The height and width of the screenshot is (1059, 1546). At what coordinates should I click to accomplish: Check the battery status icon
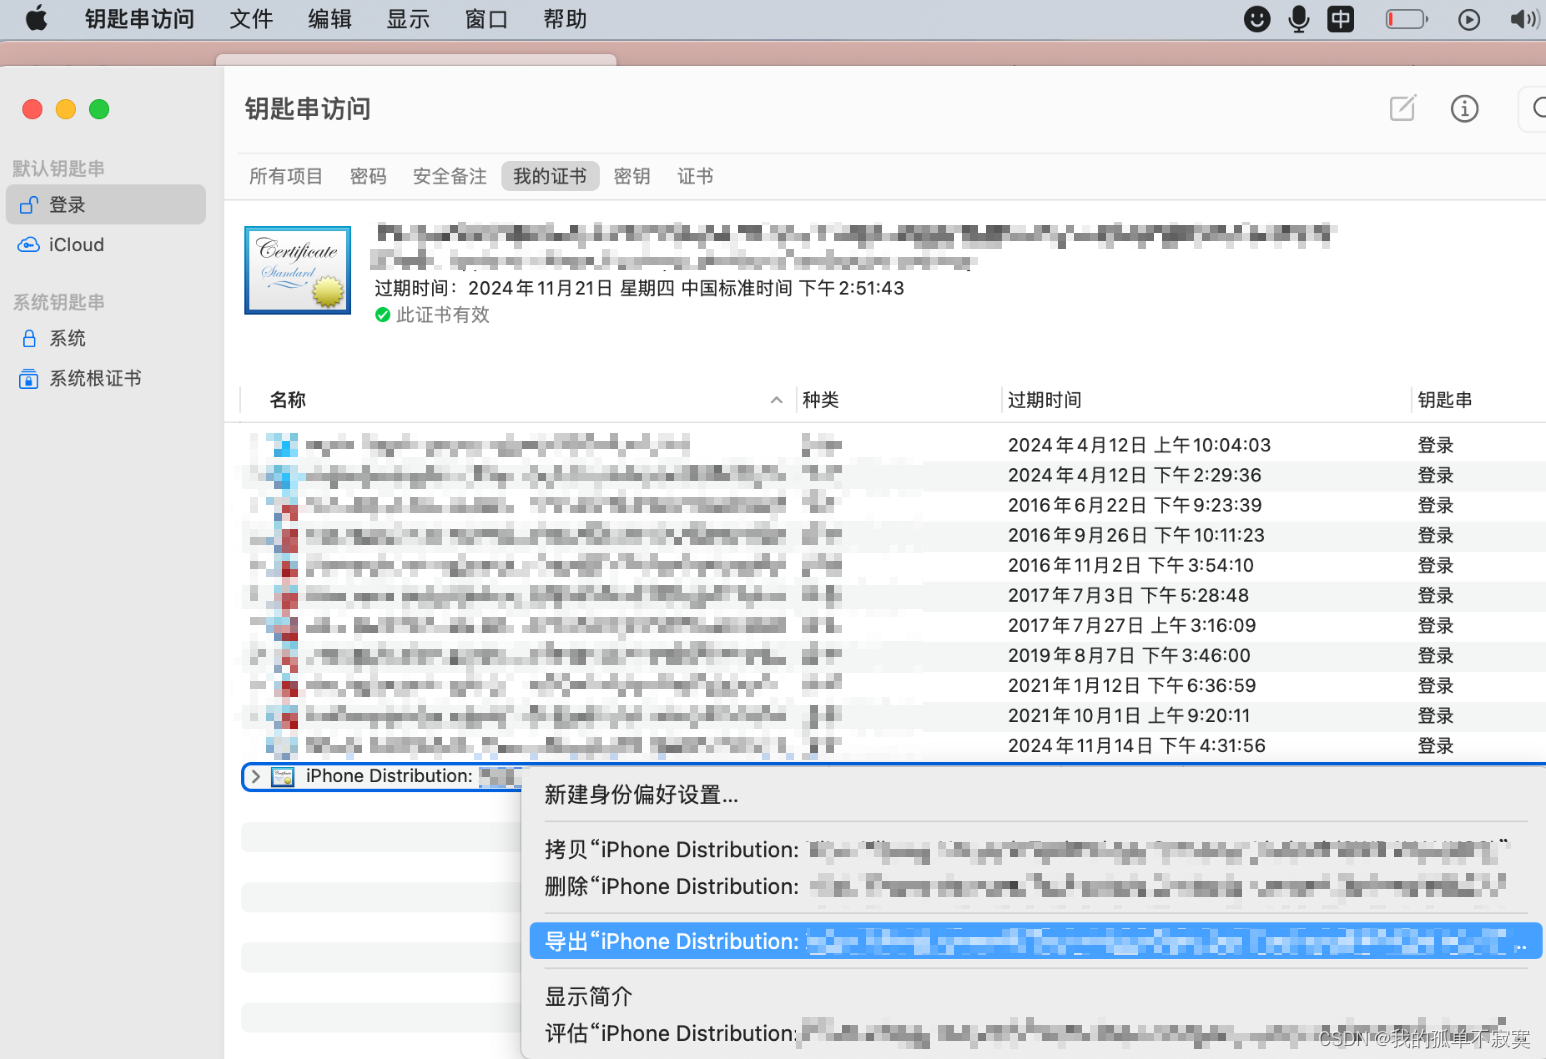pos(1406,19)
